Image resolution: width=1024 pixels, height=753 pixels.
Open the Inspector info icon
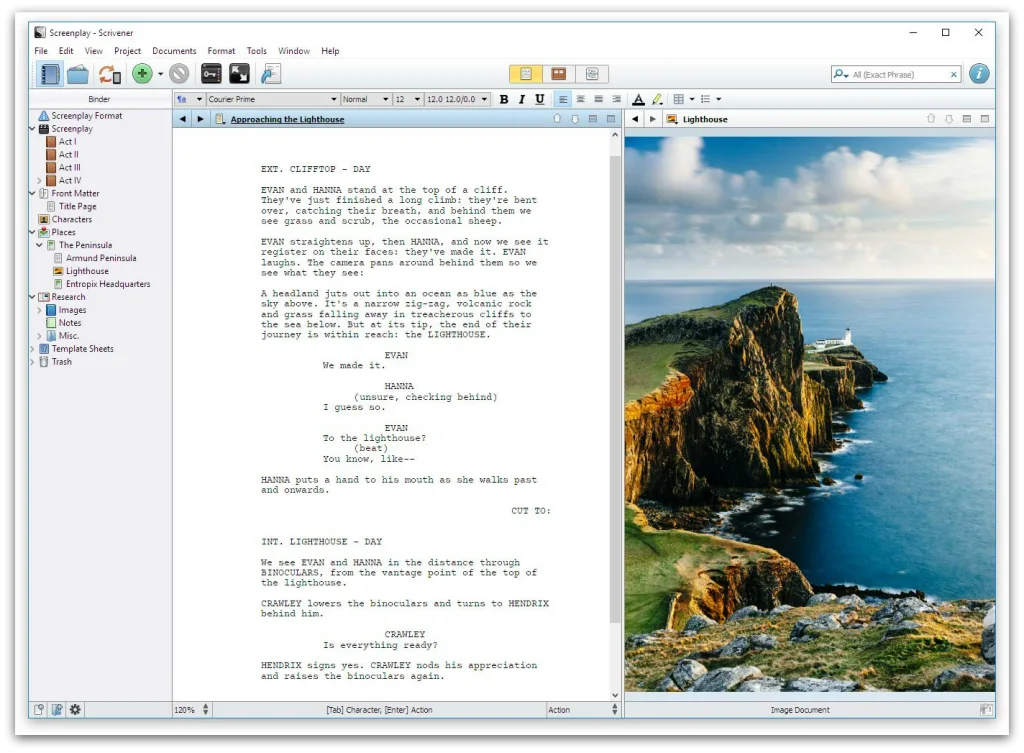click(979, 74)
